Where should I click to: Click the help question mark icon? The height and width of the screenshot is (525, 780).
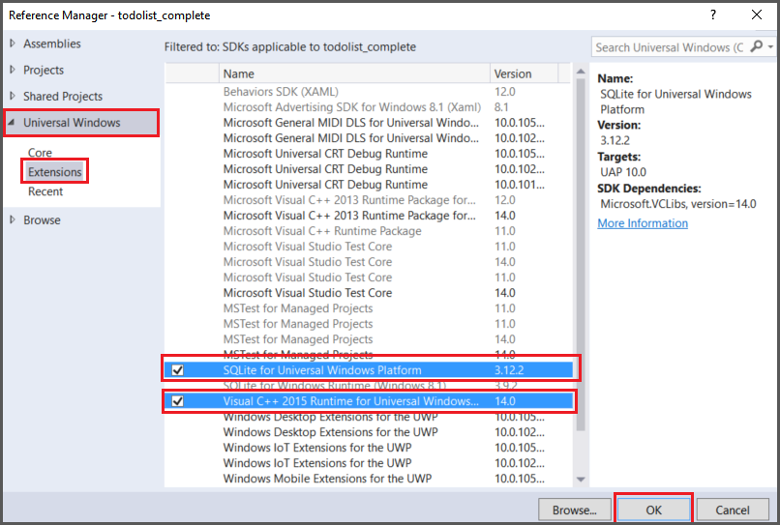pyautogui.click(x=713, y=15)
